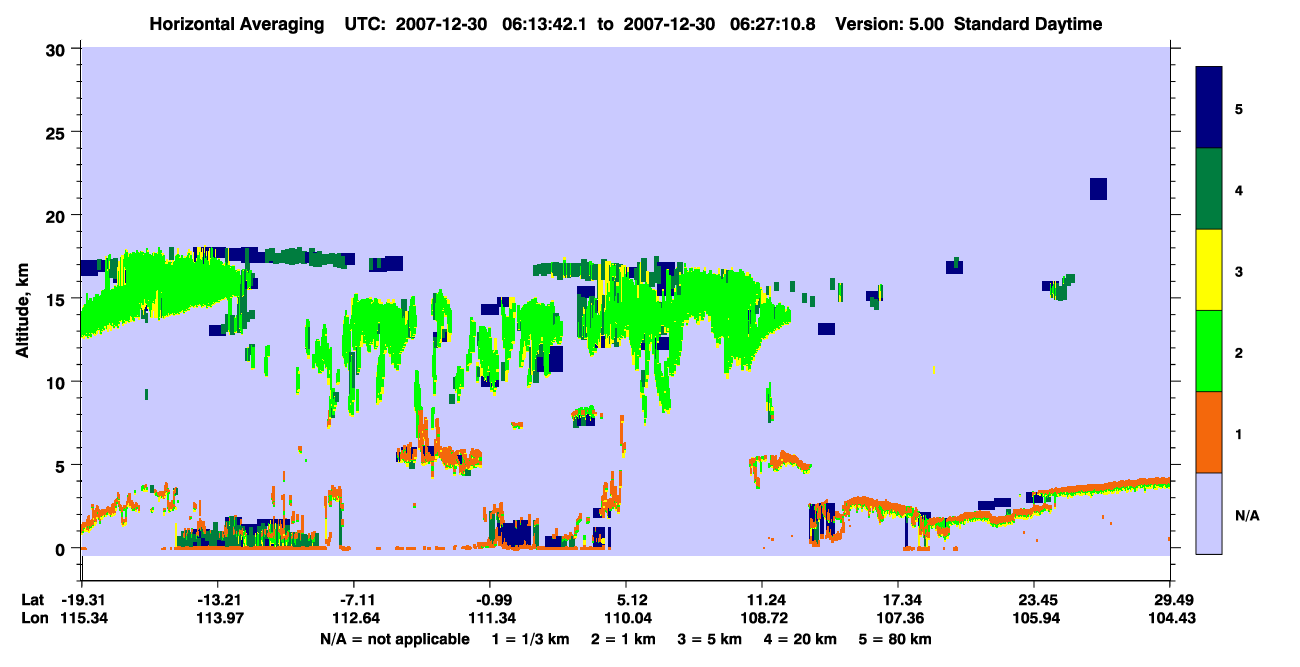Image resolution: width=1300 pixels, height=667 pixels.
Task: Click the longitude value 112.64
Action: 354,618
